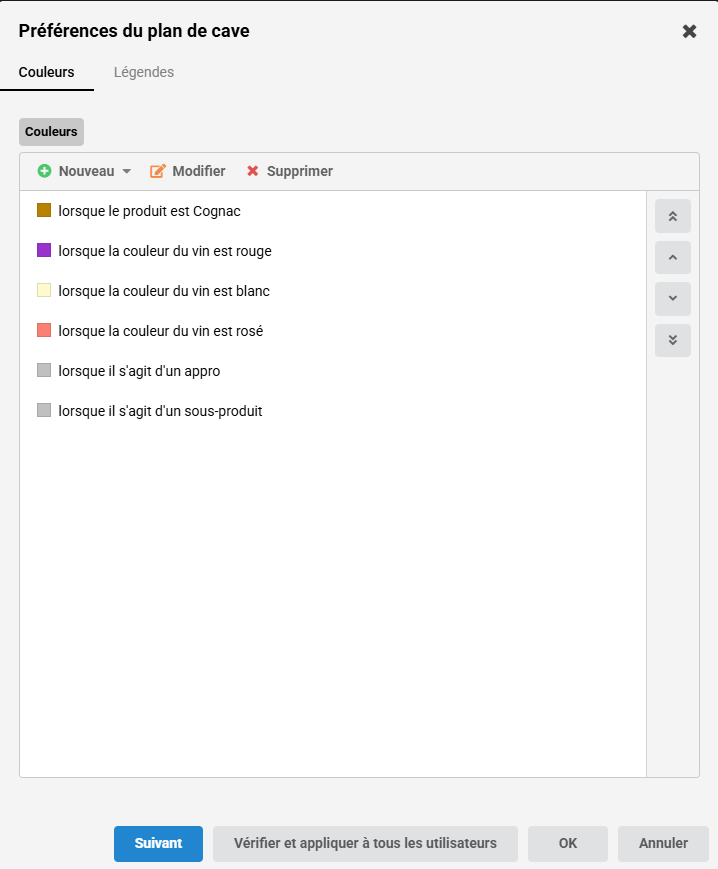Move selected rule to top
The image size is (718, 869).
[x=672, y=217]
